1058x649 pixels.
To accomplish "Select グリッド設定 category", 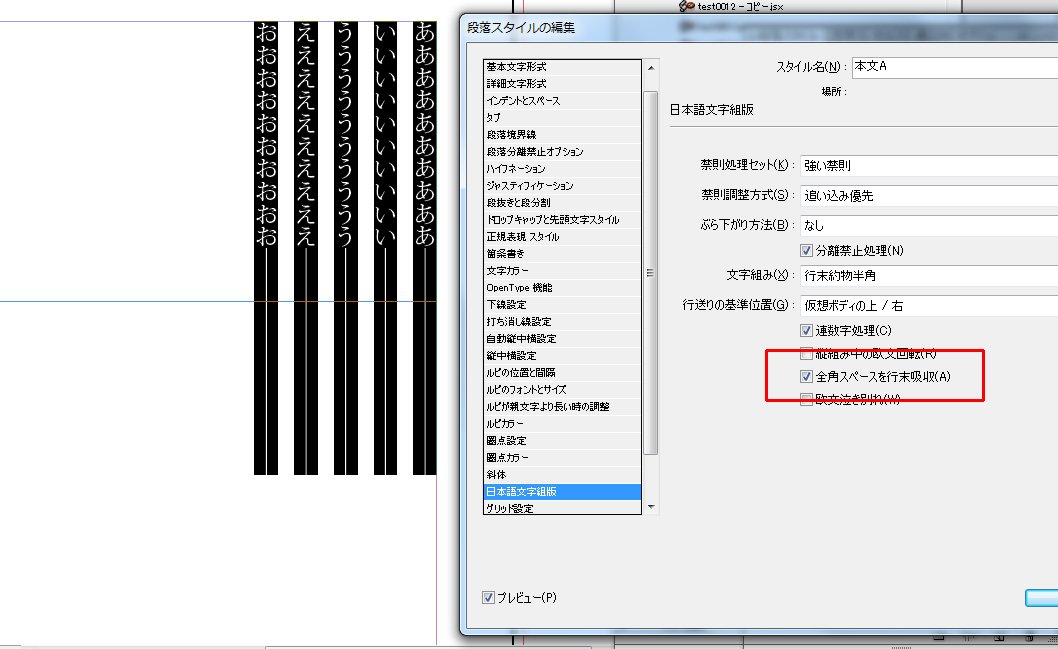I will [x=562, y=508].
